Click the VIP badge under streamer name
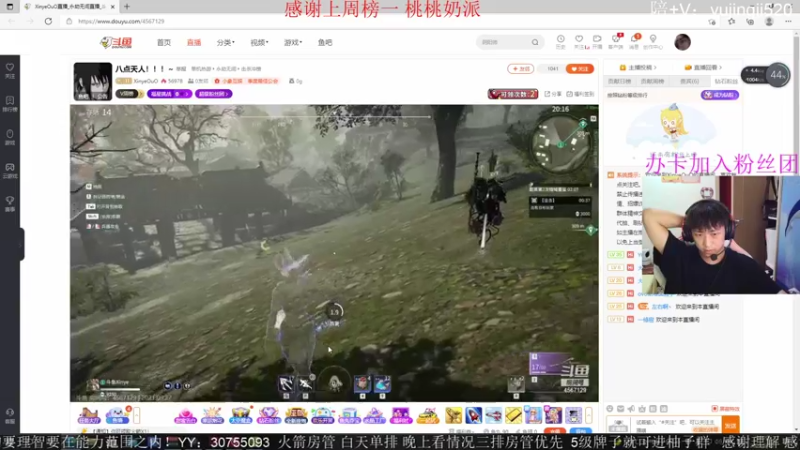The width and height of the screenshot is (800, 450). tap(129, 94)
